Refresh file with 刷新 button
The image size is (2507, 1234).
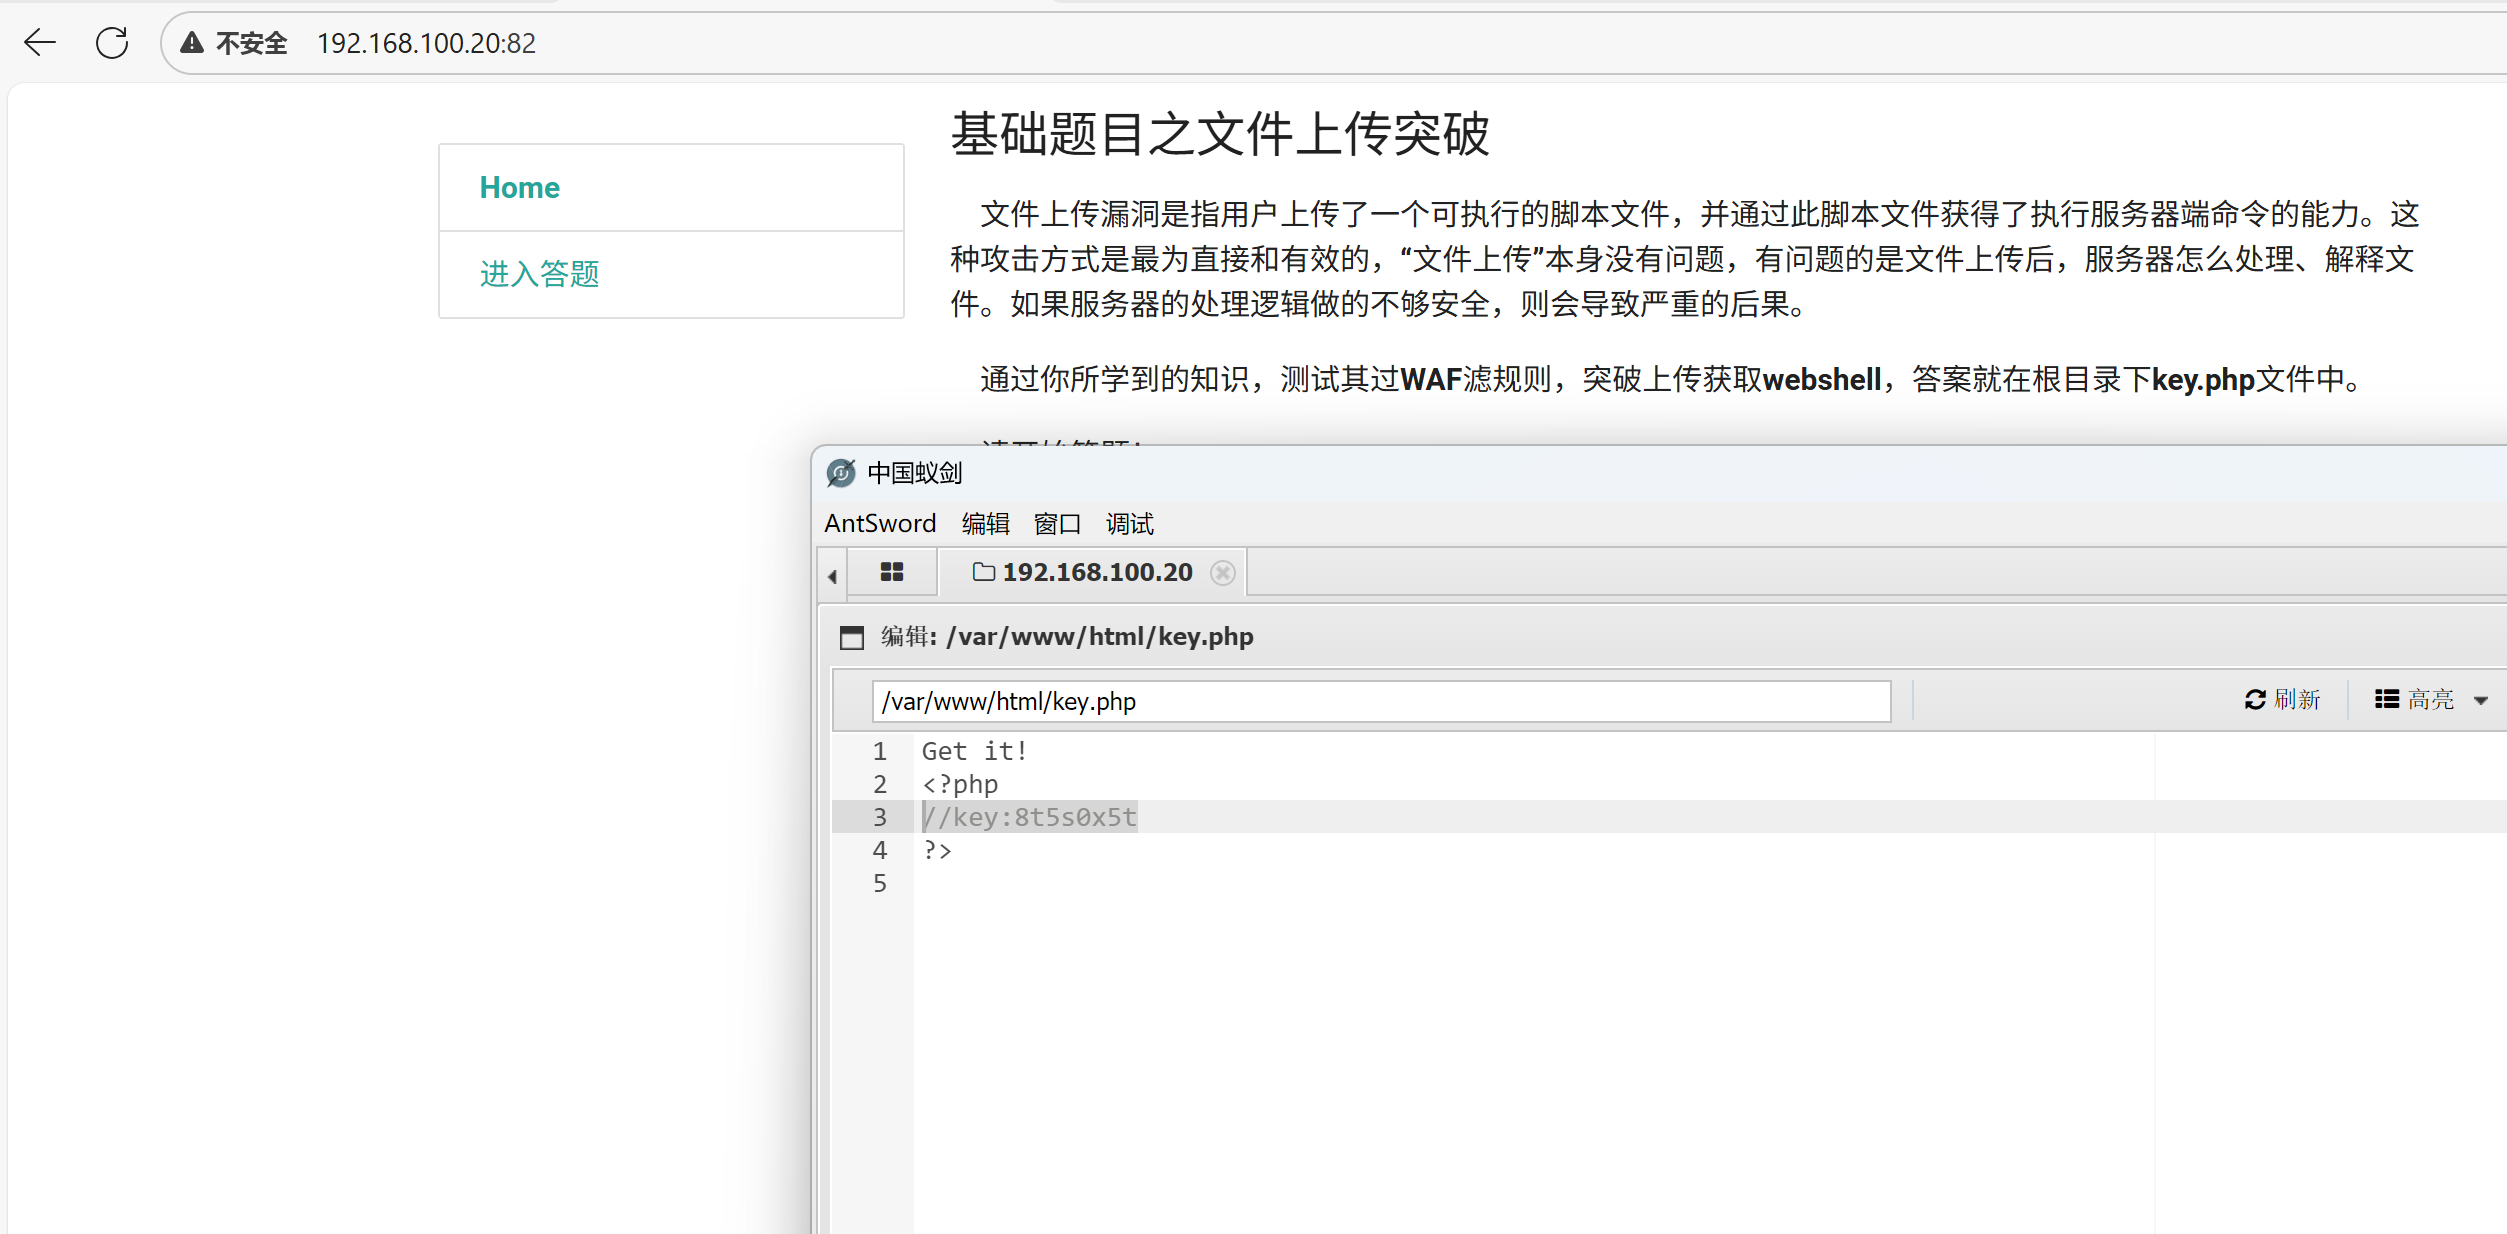[x=2282, y=700]
